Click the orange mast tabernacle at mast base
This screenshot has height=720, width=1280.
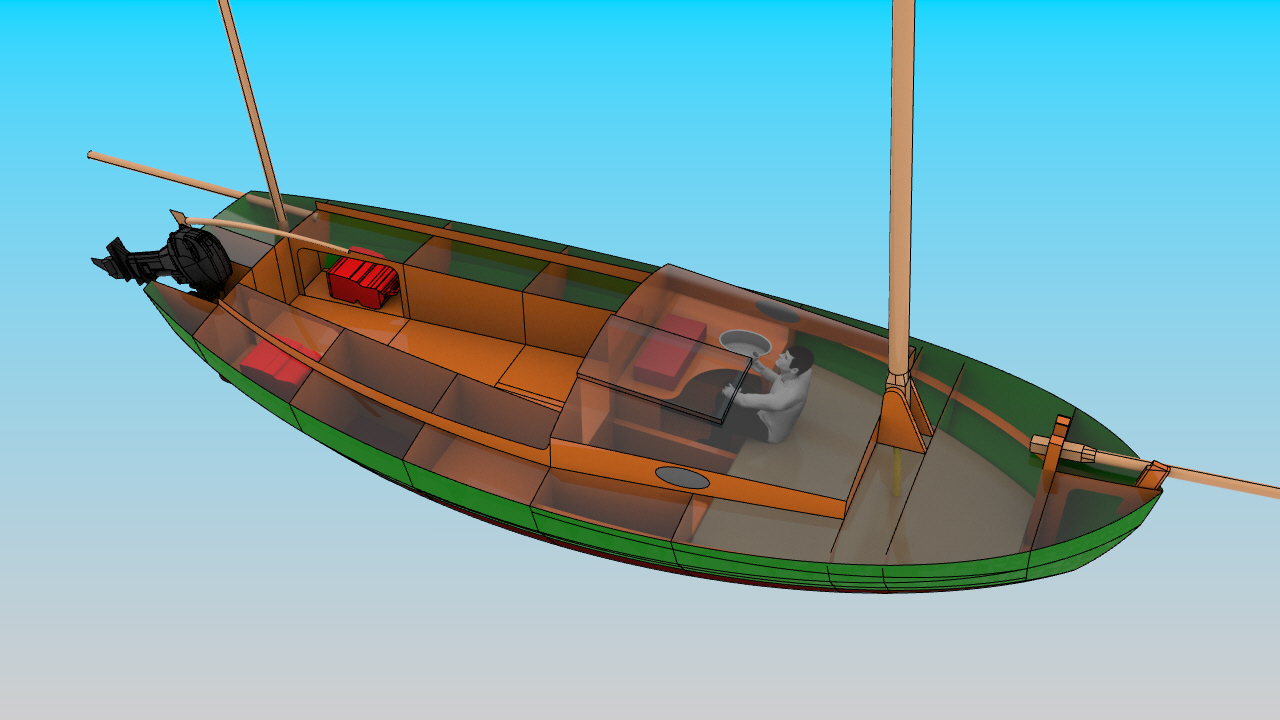click(x=902, y=418)
